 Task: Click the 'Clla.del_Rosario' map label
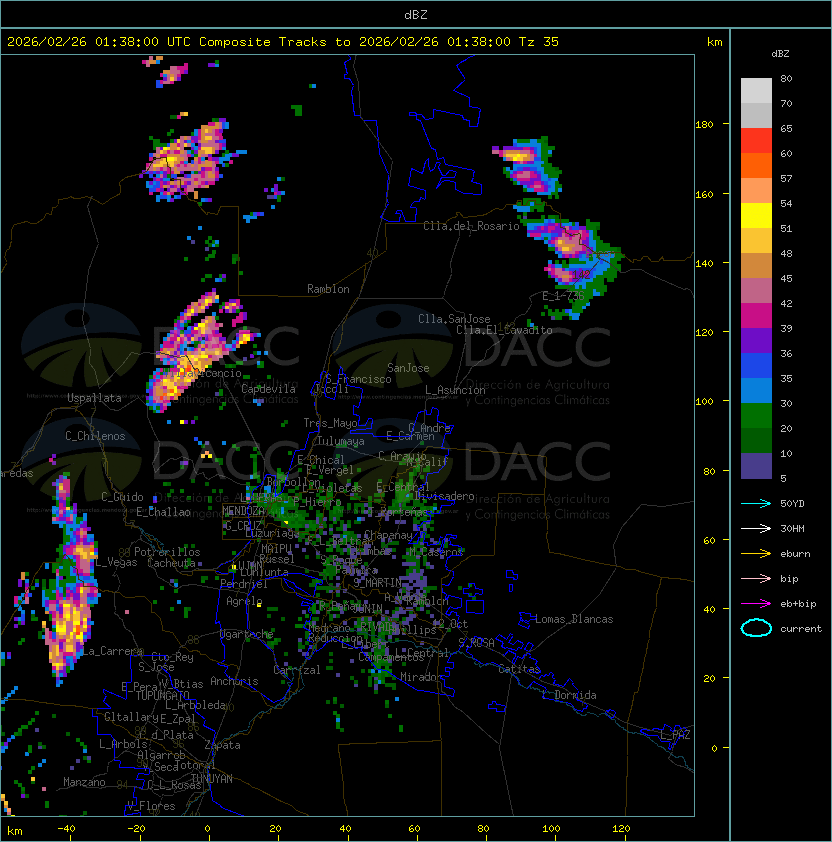[471, 226]
